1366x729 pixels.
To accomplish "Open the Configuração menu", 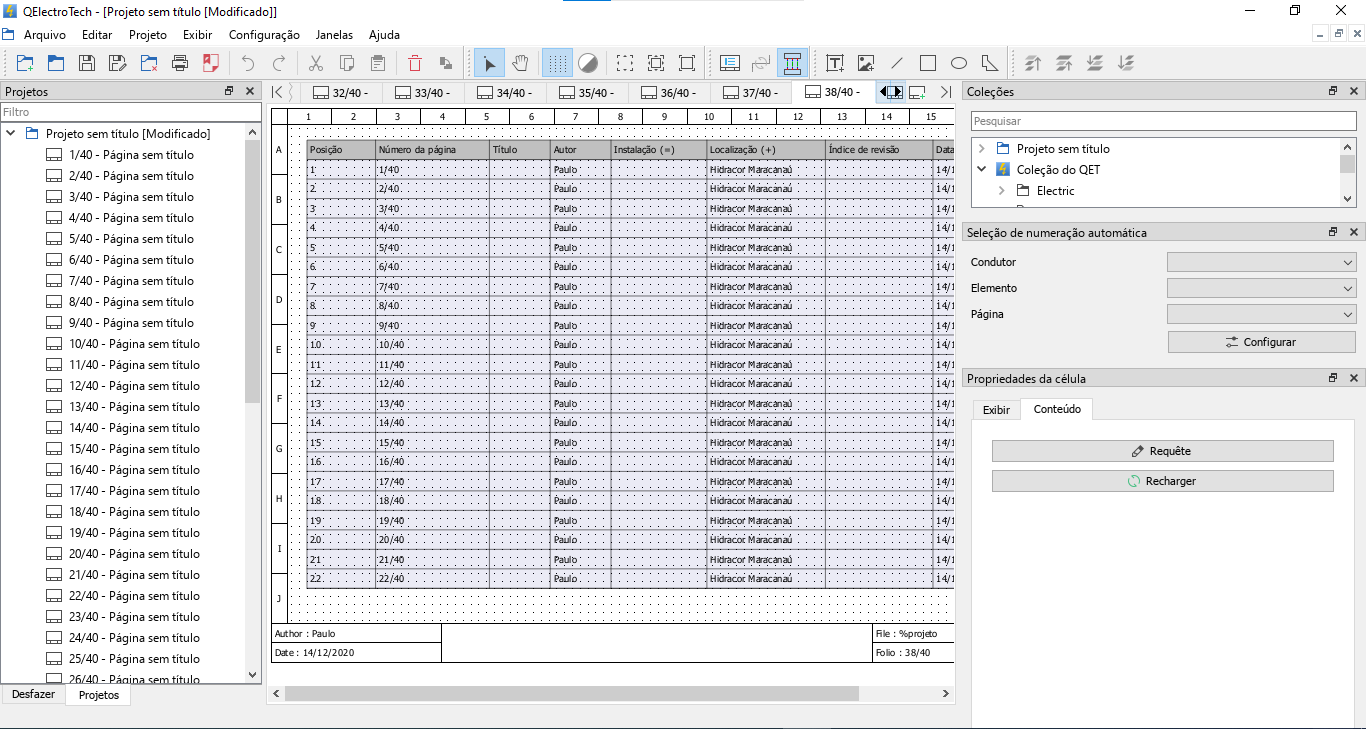I will pyautogui.click(x=264, y=34).
